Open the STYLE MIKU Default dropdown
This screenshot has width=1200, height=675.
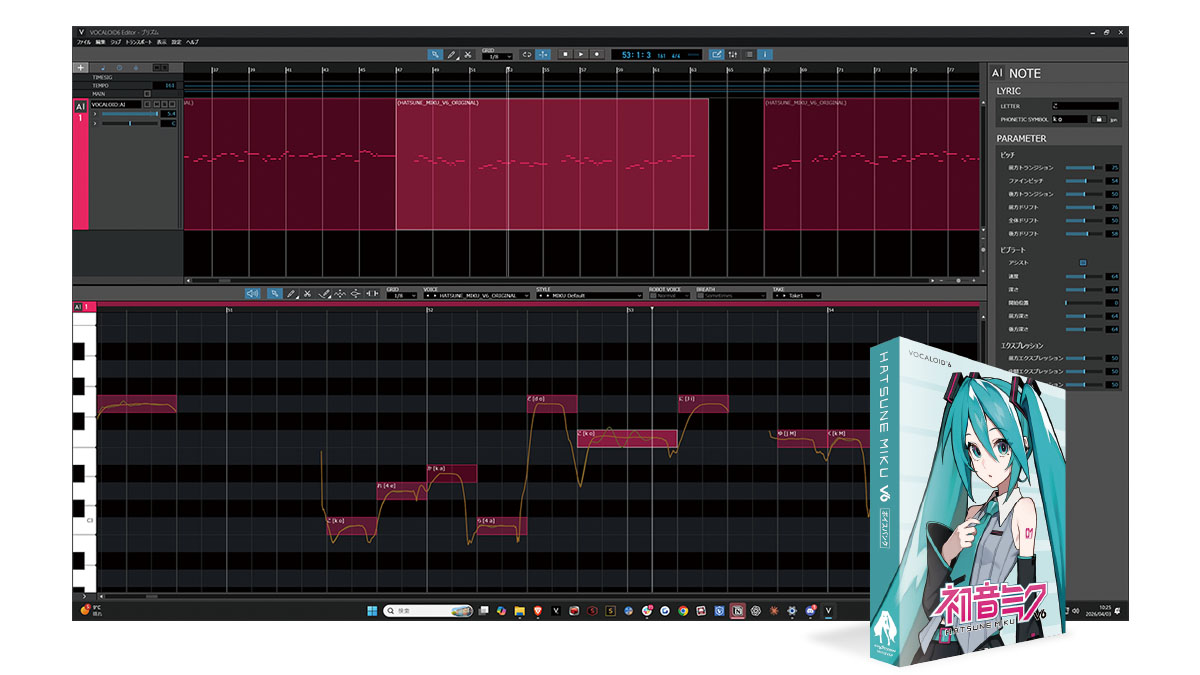click(589, 296)
